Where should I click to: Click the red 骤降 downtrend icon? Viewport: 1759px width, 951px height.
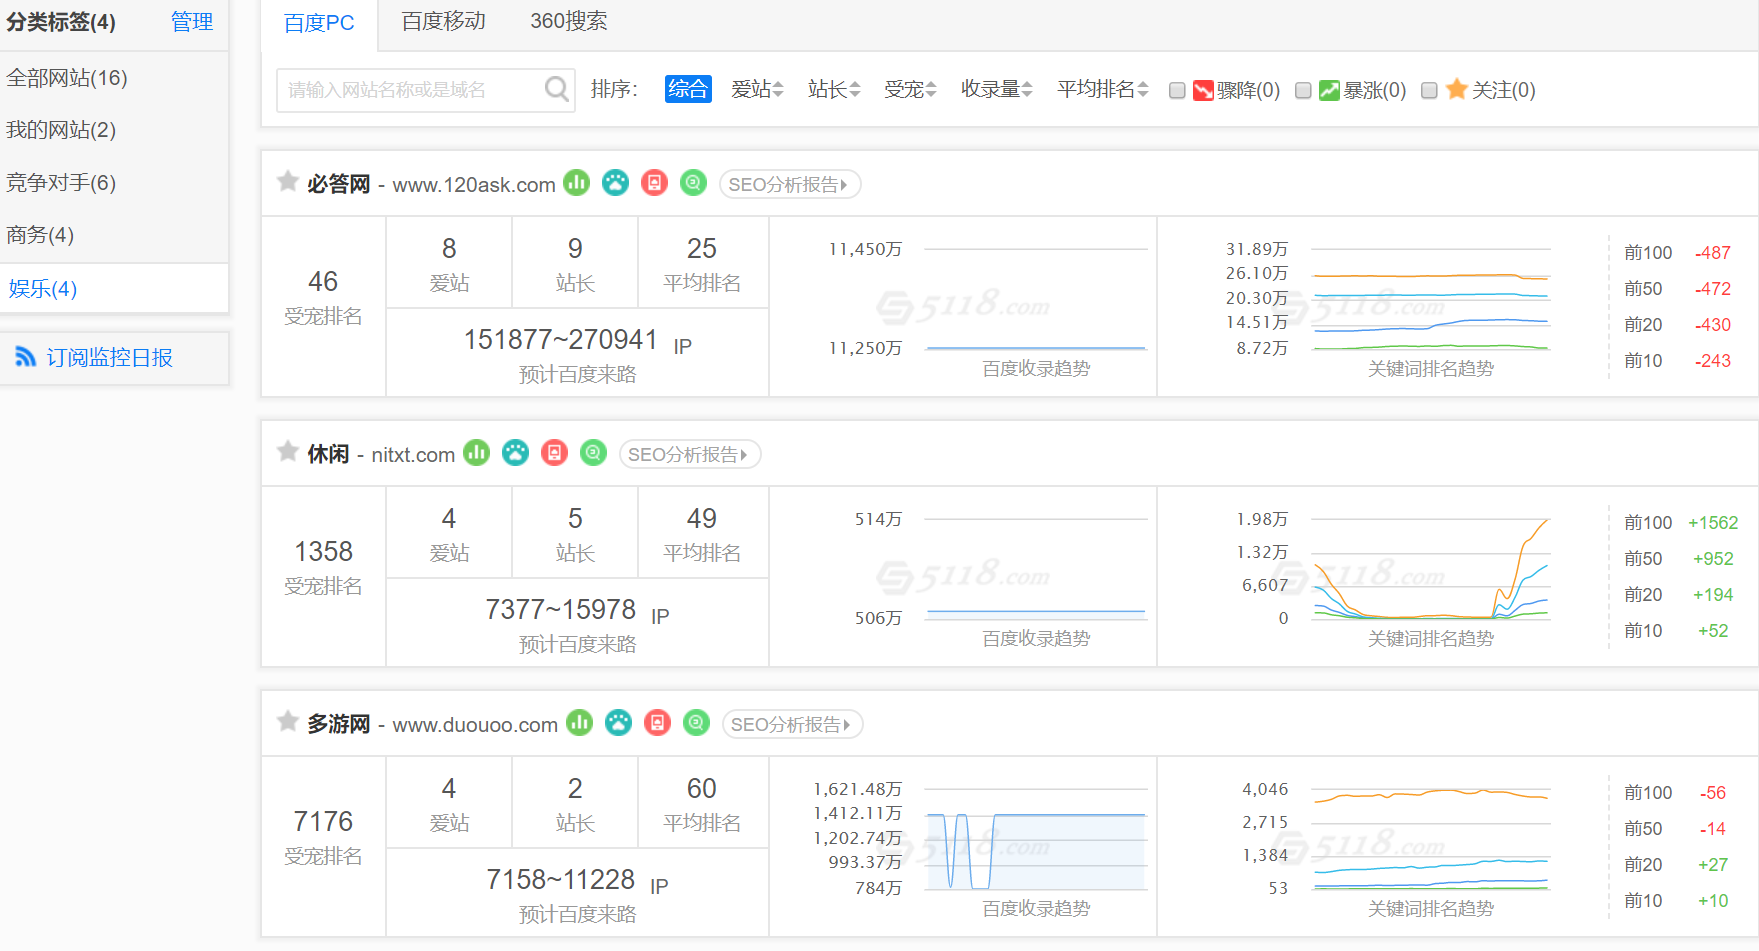1203,90
